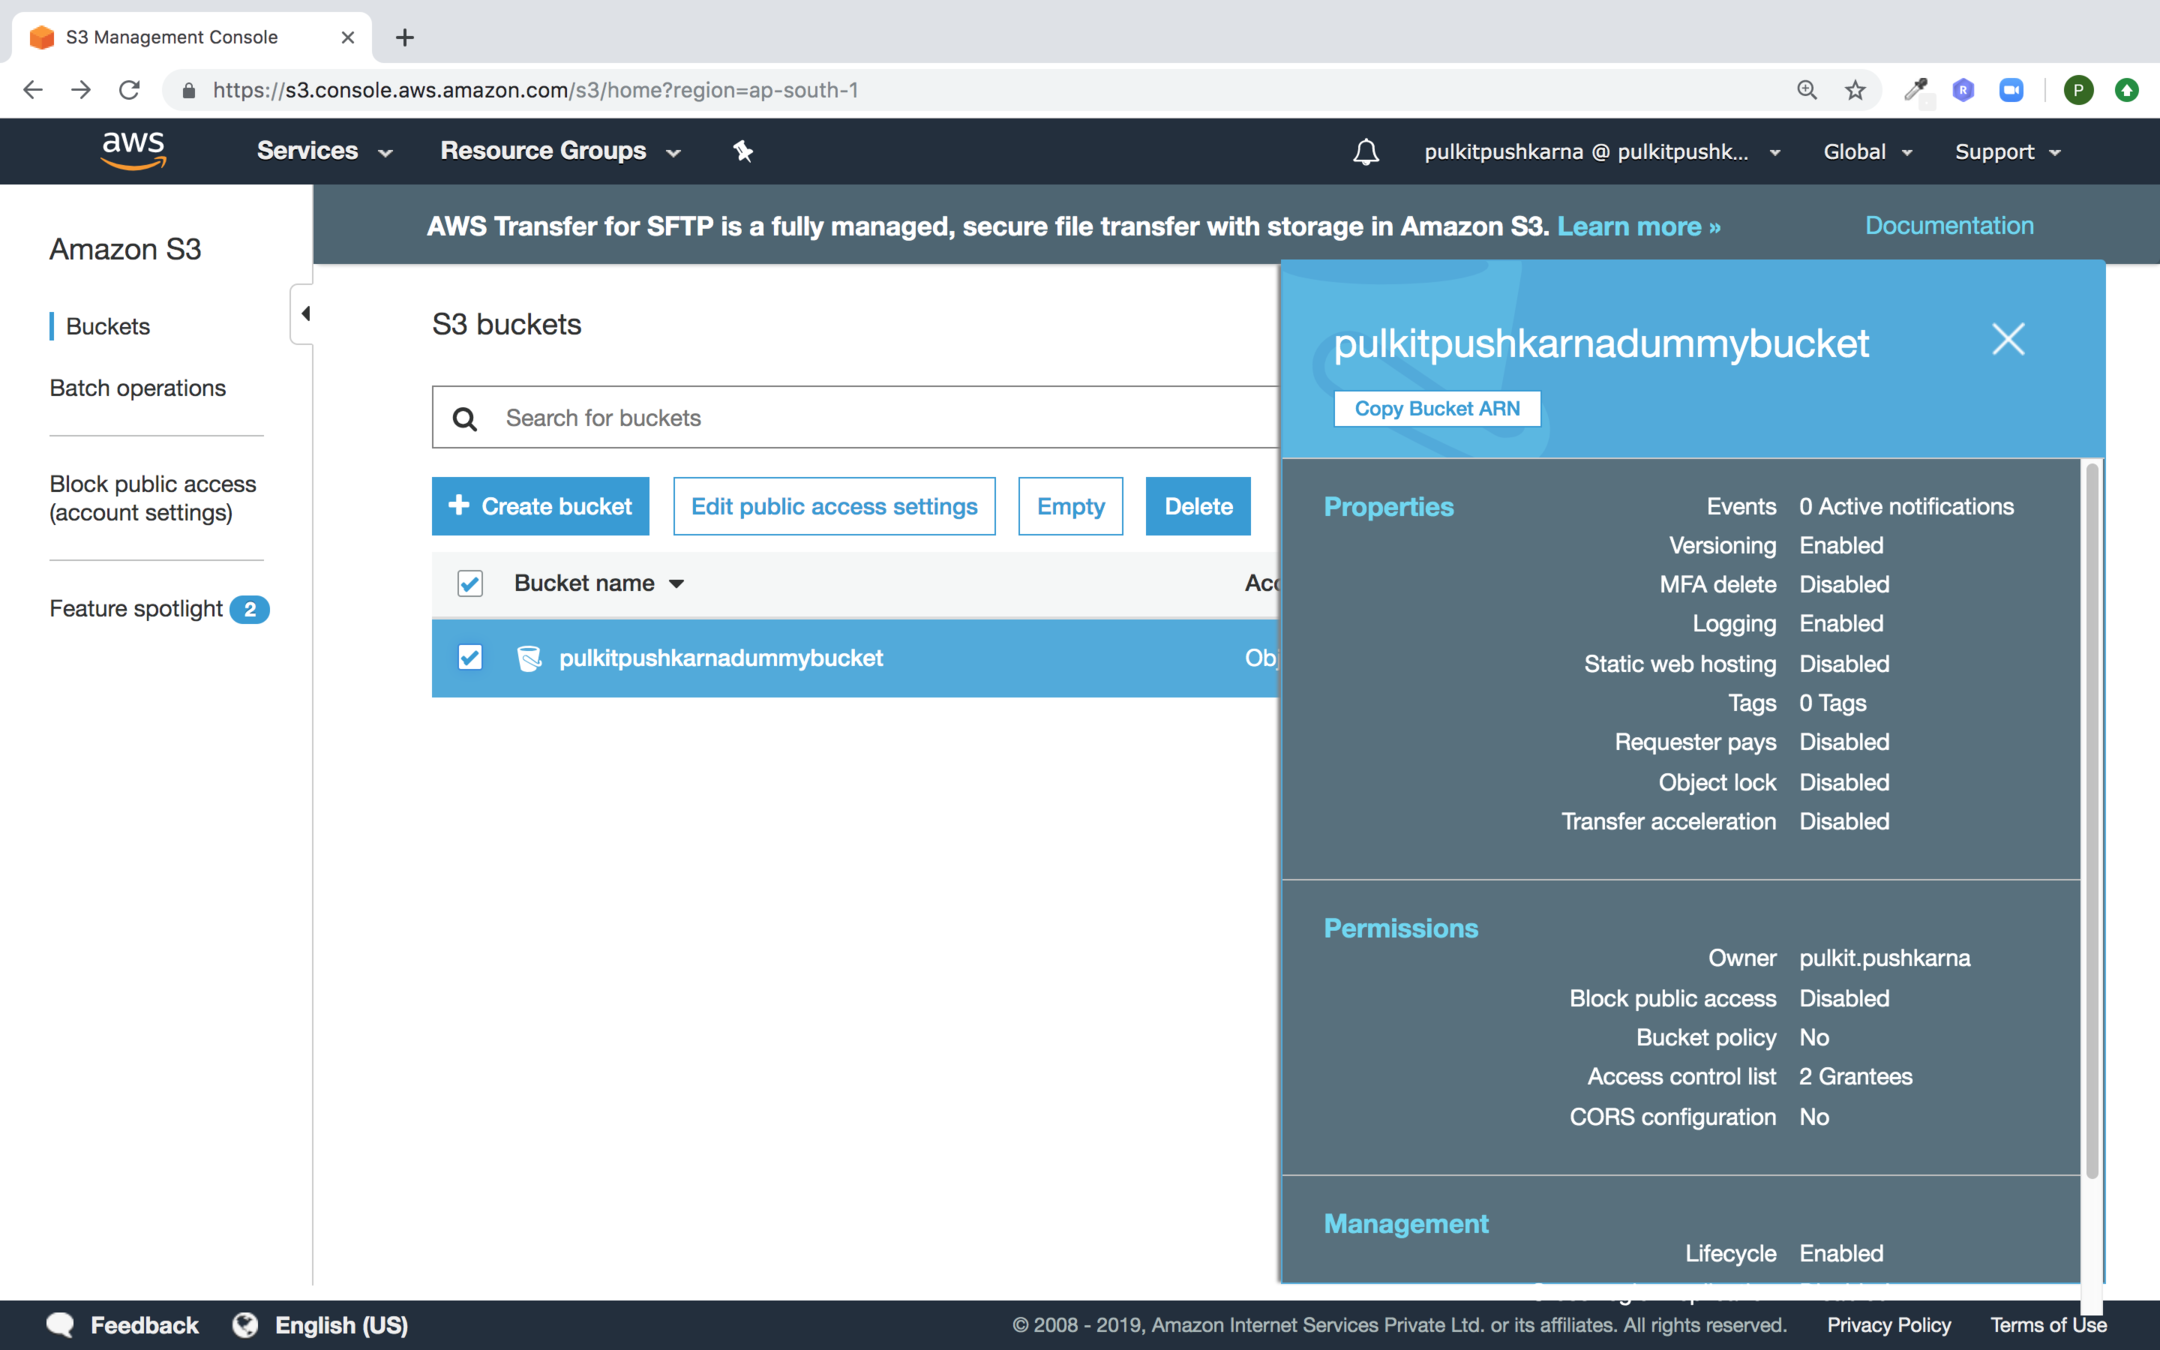Click the blue hexagon extension icon

(x=1963, y=90)
